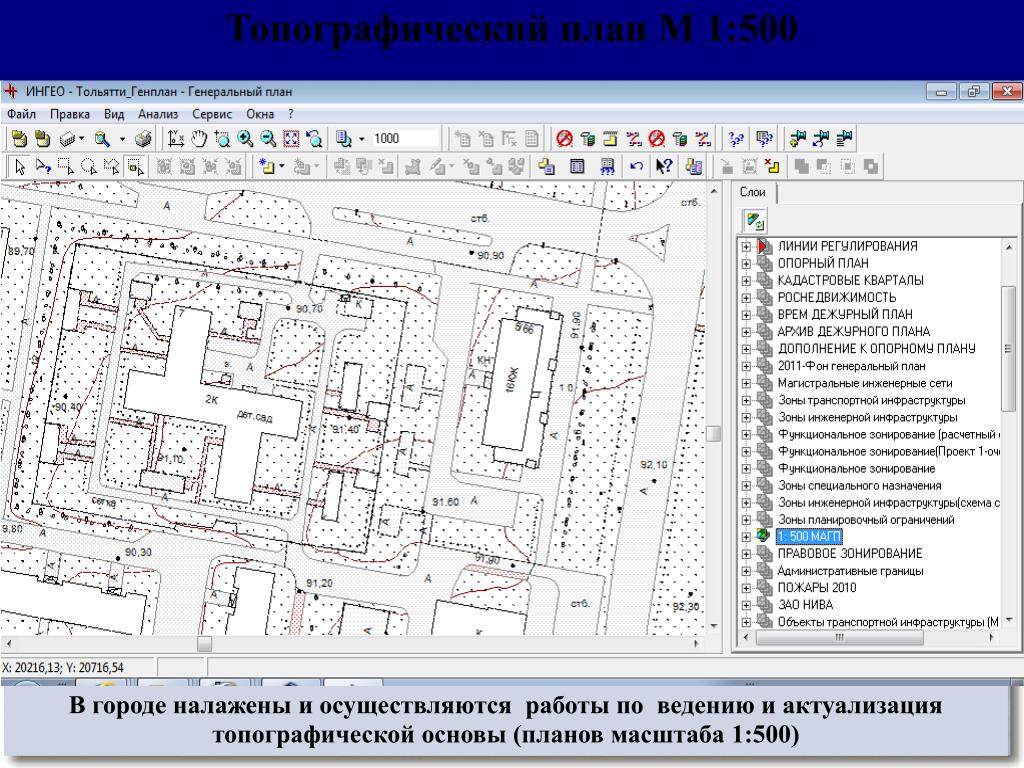
Task: Zoom in with plus magnifier
Action: pos(246,138)
